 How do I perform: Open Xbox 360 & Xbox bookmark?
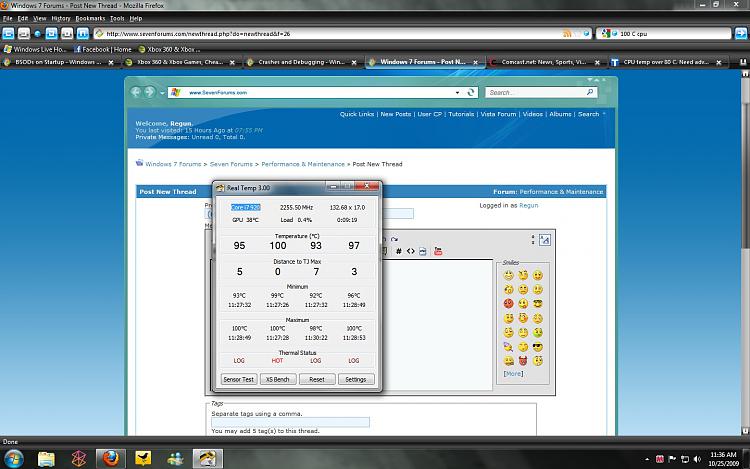tap(169, 49)
